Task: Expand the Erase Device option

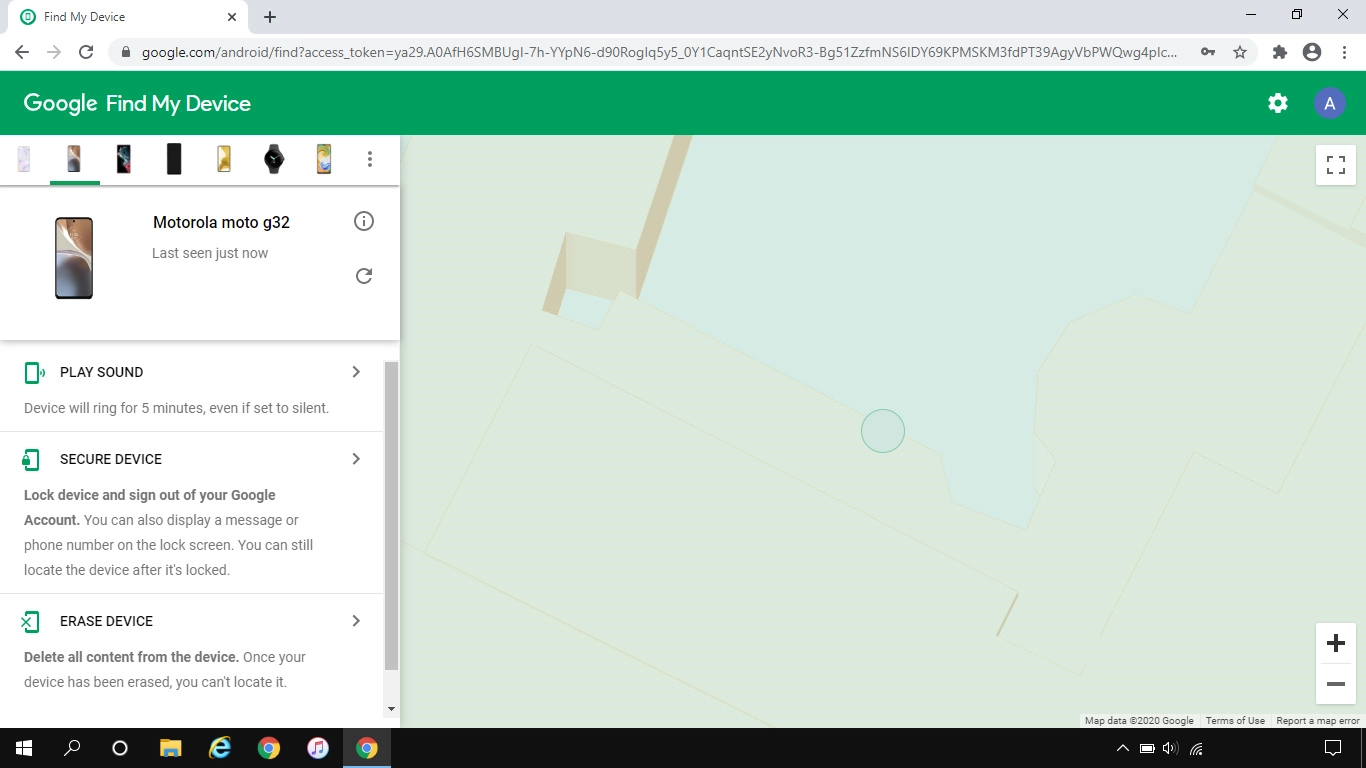Action: point(355,621)
